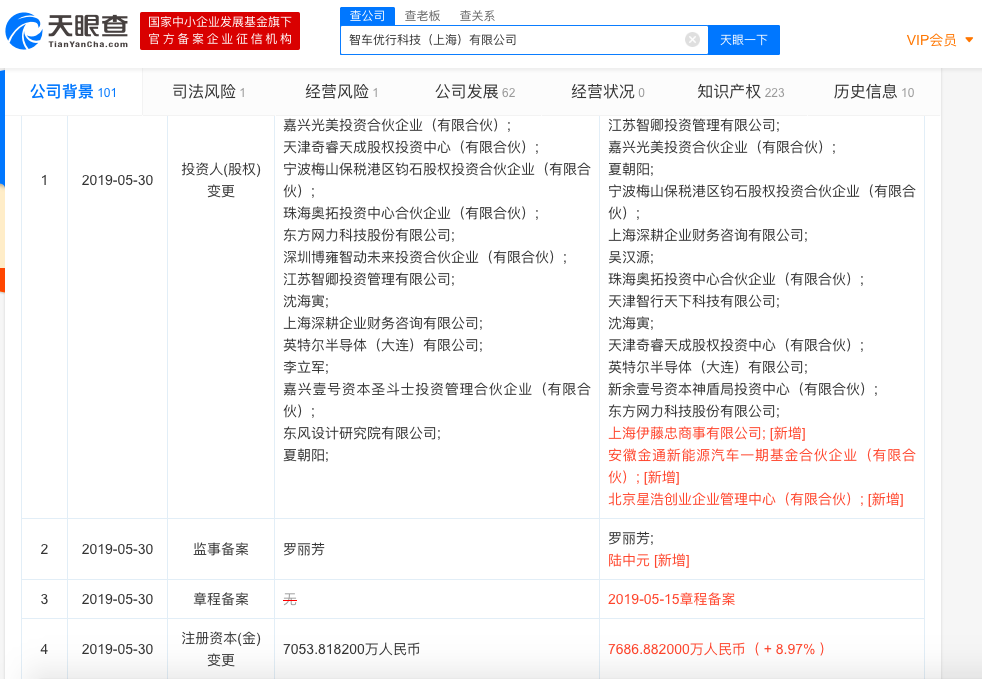
Task: Click 天津智行天下科技有限公司 entry
Action: tap(693, 301)
